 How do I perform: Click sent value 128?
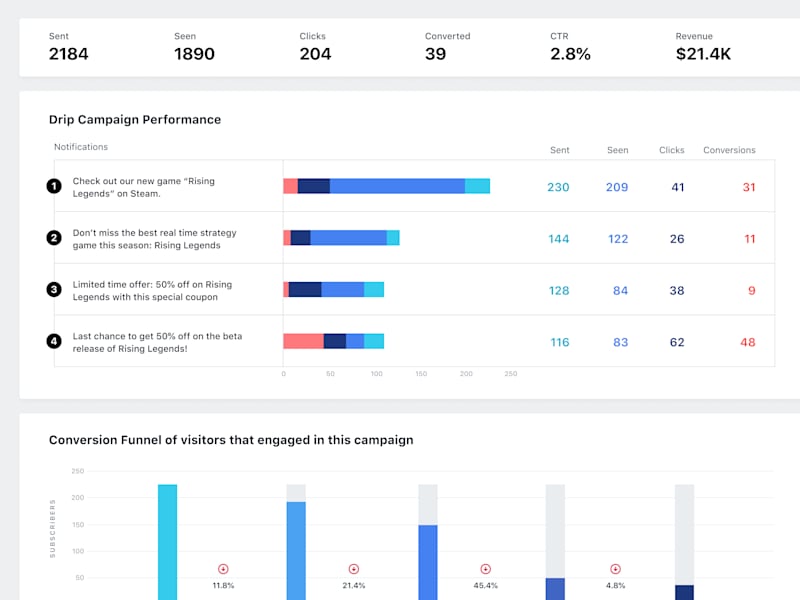pyautogui.click(x=559, y=291)
